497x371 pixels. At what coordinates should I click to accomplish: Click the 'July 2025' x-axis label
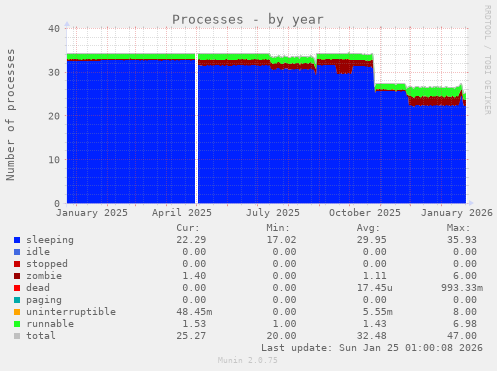[273, 213]
